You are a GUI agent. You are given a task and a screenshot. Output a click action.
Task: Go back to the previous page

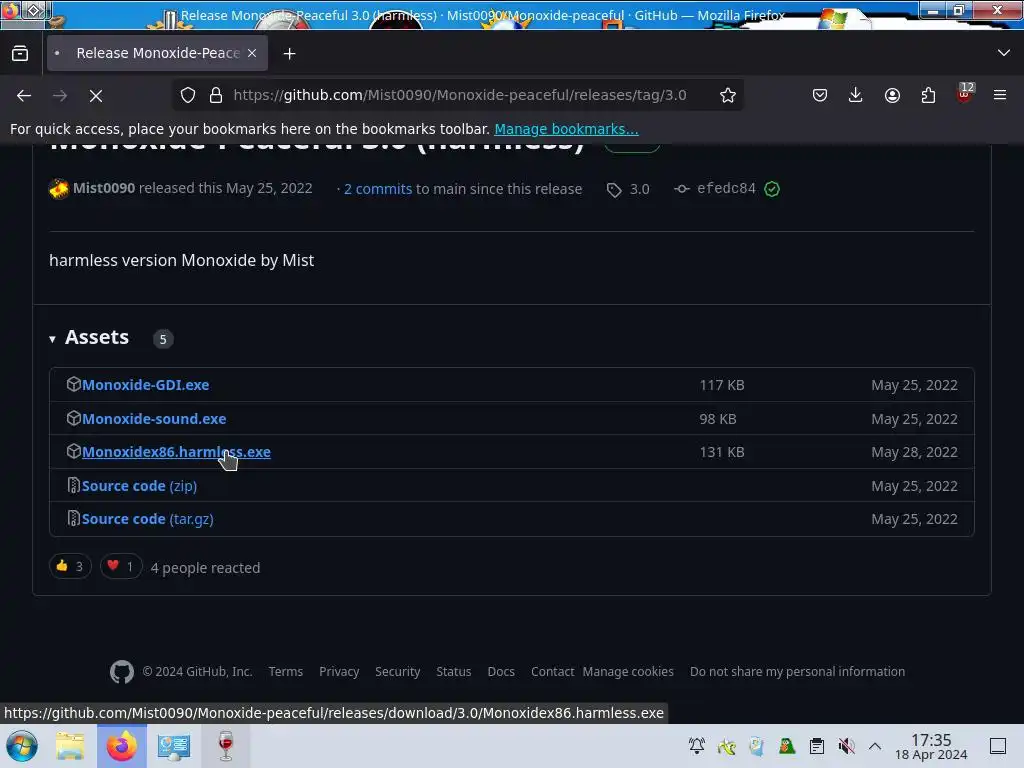pyautogui.click(x=24, y=96)
